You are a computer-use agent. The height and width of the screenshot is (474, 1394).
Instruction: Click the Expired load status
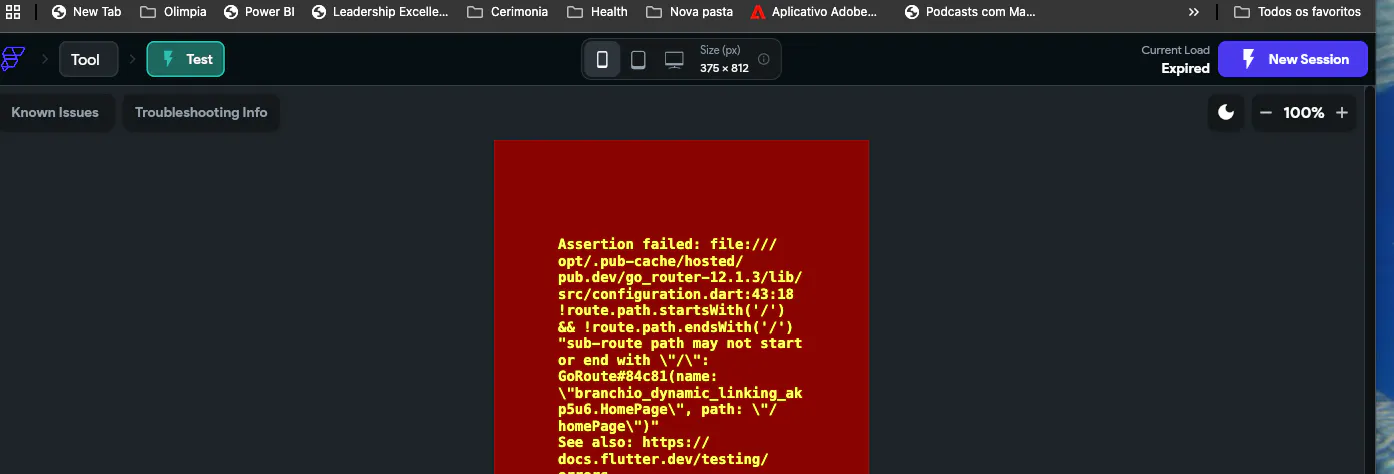click(1185, 69)
